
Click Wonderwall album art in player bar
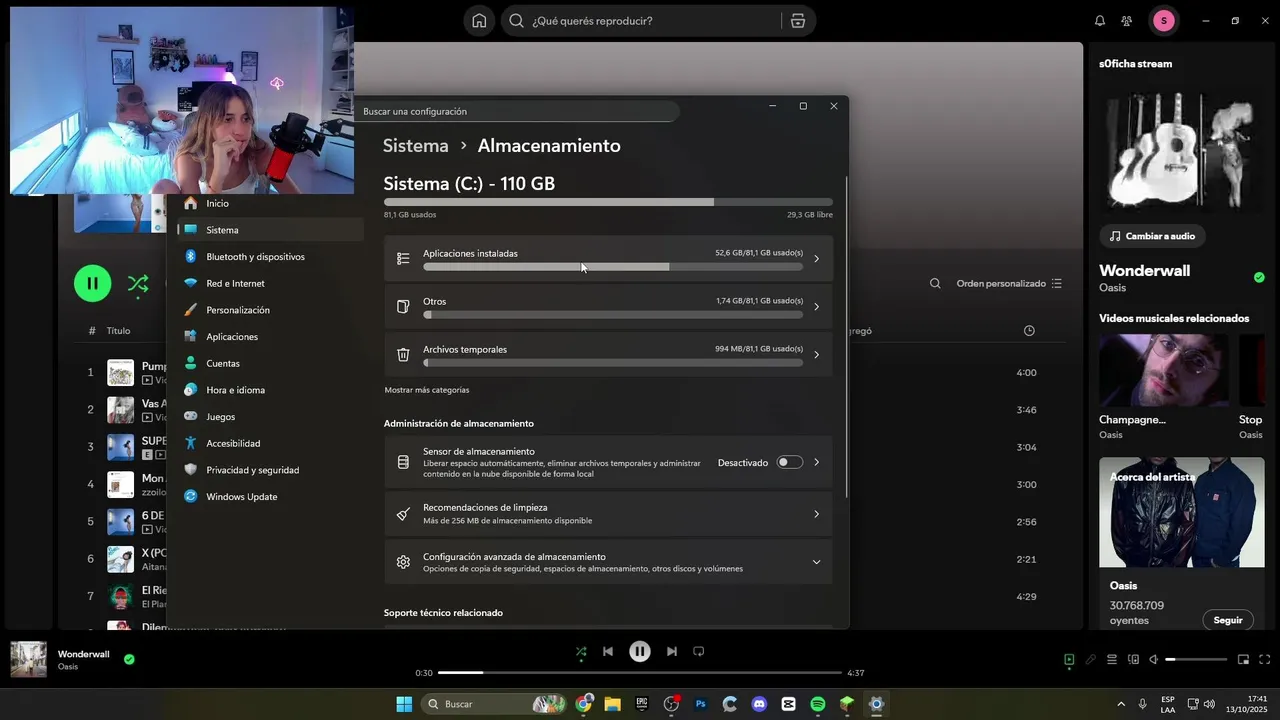(29, 660)
